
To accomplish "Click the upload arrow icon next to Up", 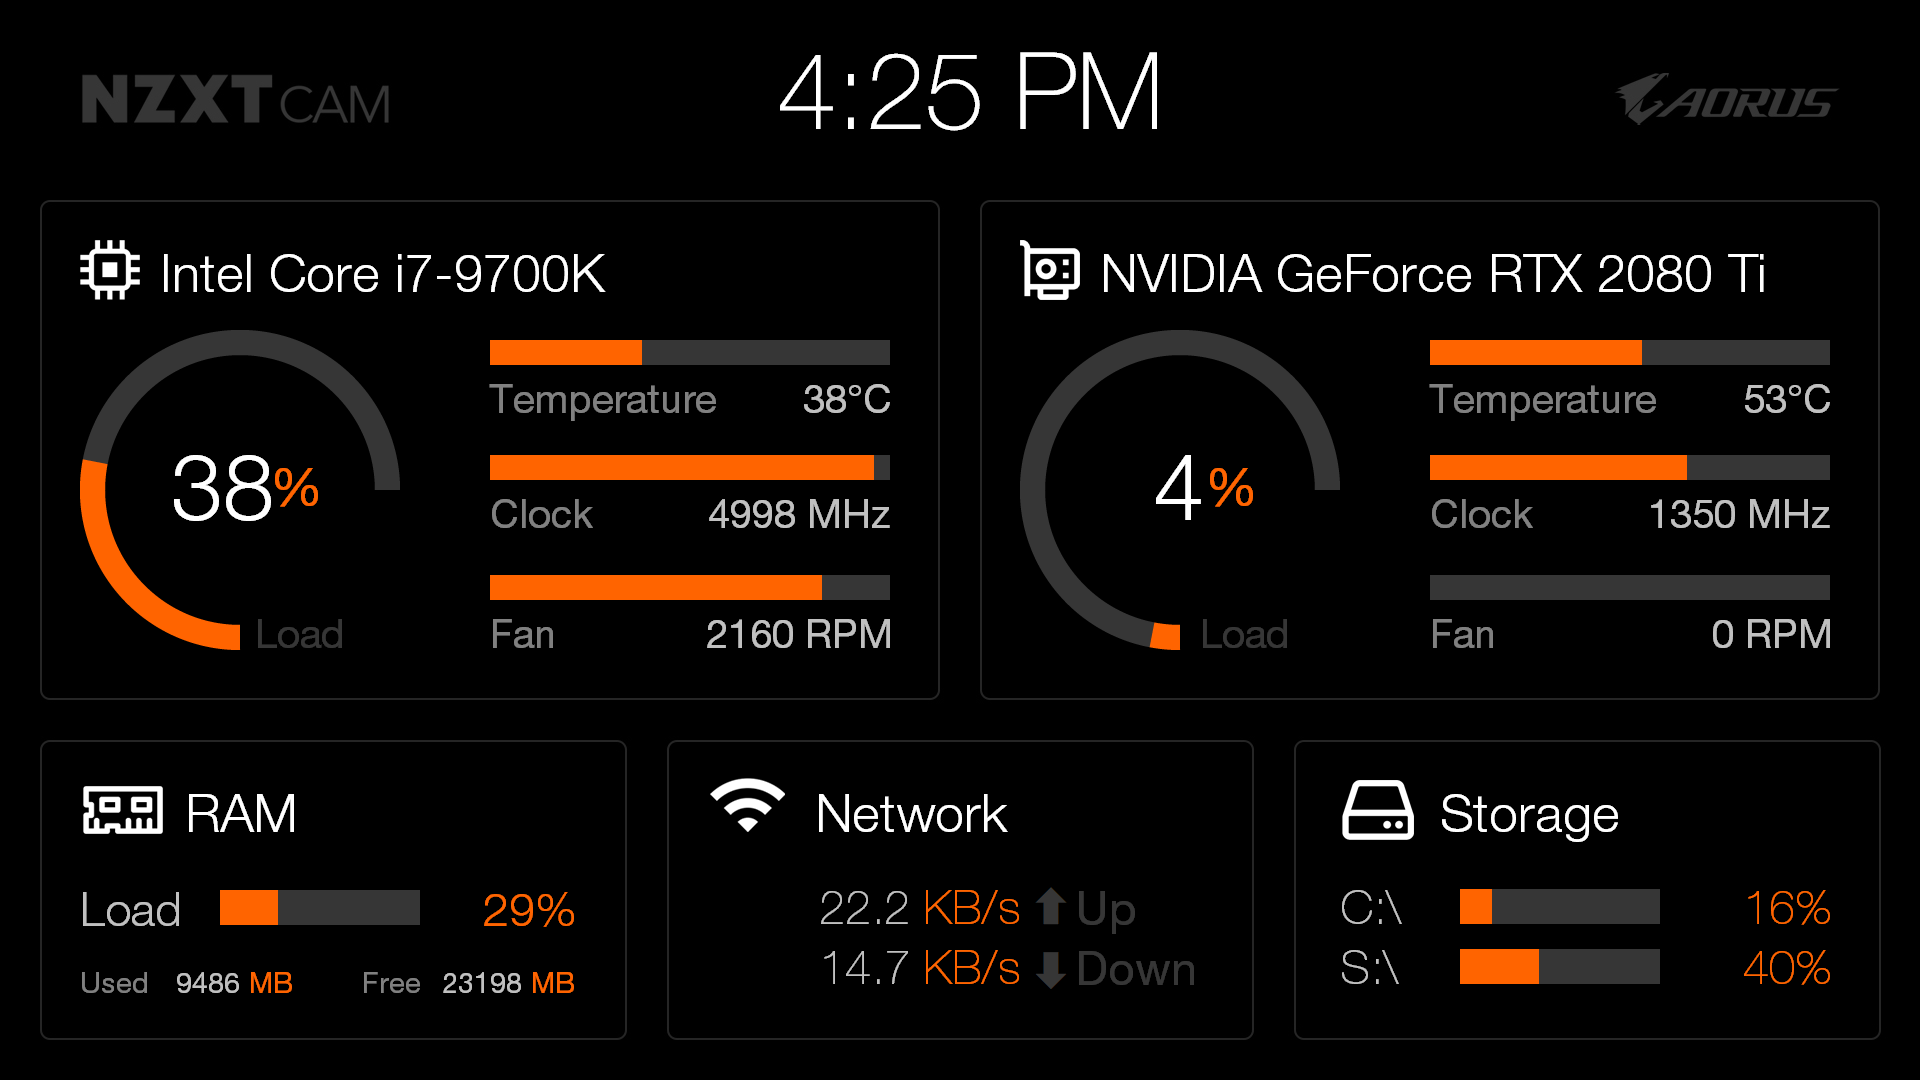I will pos(1050,908).
